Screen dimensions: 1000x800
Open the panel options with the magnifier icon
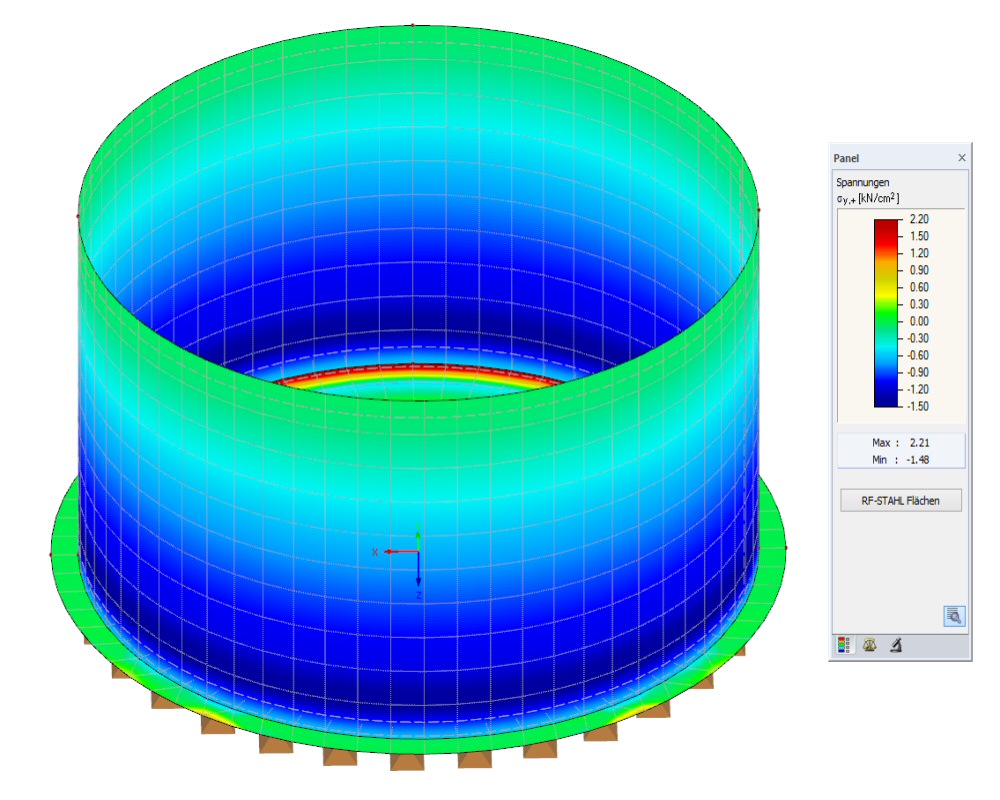(x=955, y=615)
